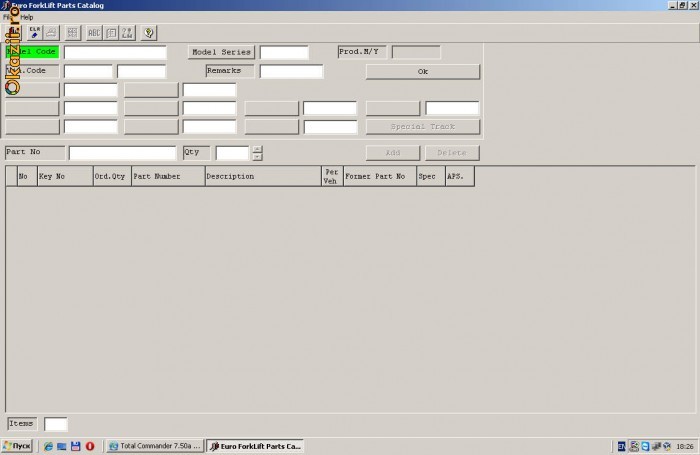700x455 pixels.
Task: Open the Пуск Start menu button
Action: pos(17,446)
